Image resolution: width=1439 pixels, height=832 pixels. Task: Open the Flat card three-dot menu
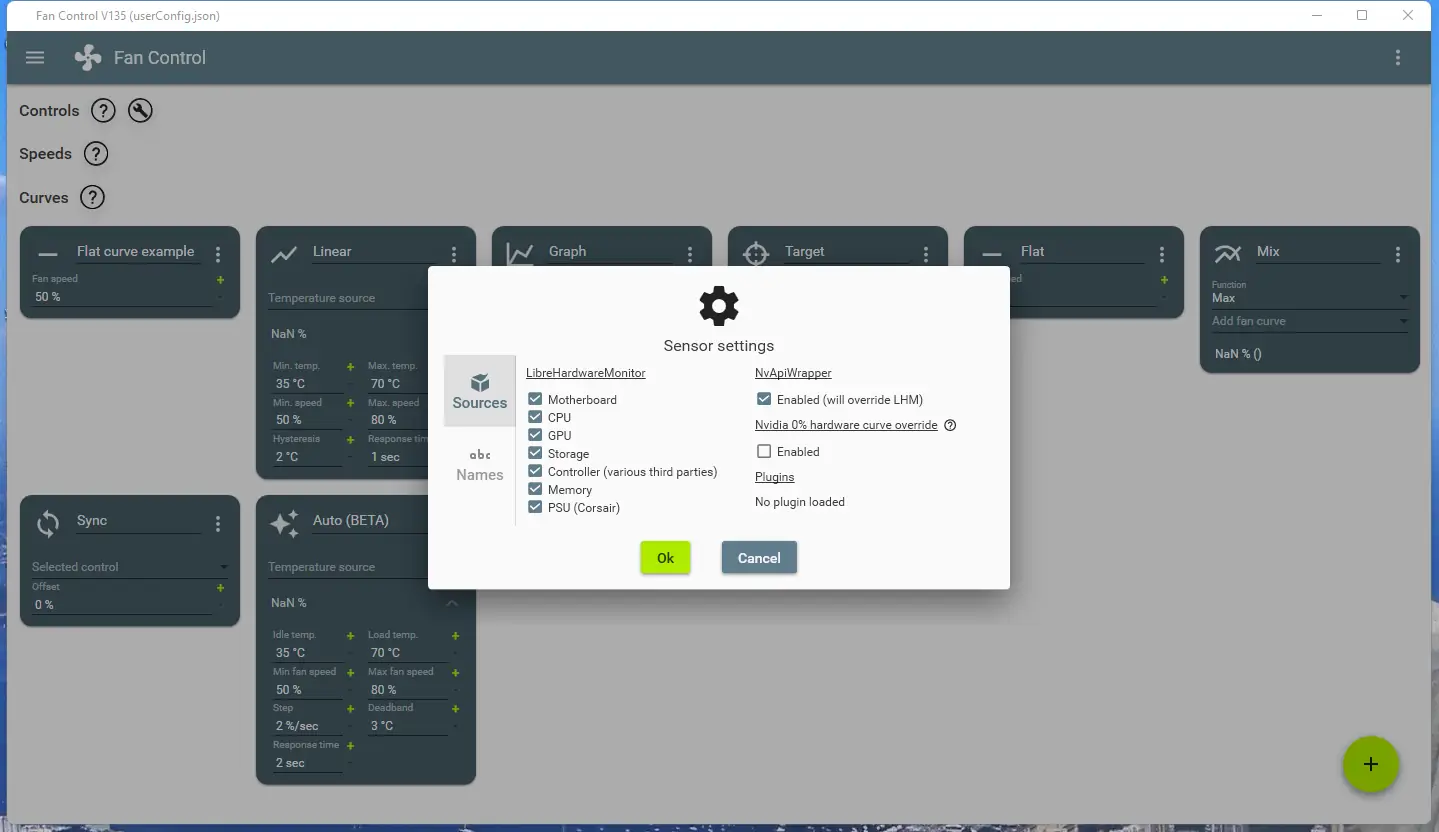[1162, 255]
